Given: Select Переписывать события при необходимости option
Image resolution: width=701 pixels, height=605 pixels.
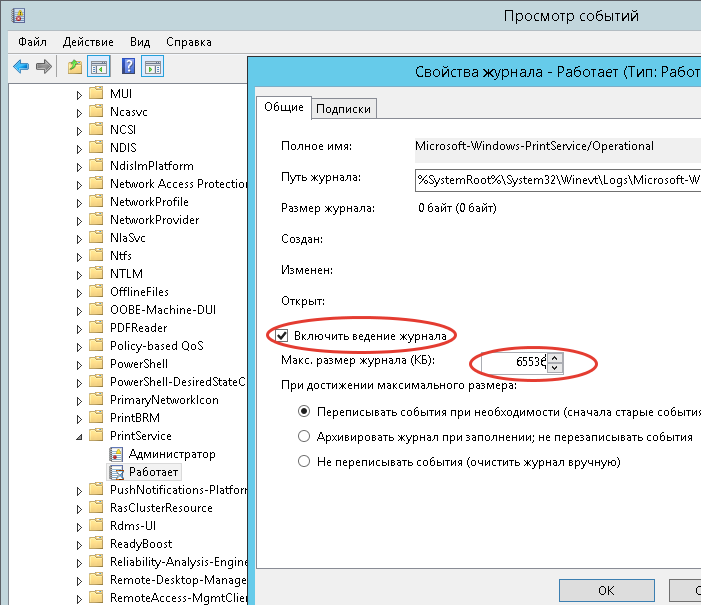Looking at the screenshot, I should [304, 411].
